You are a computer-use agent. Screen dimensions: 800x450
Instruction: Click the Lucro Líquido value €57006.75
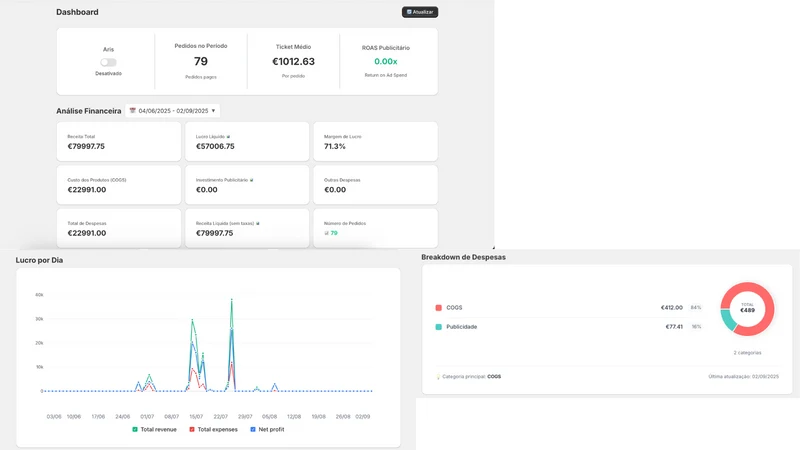point(215,146)
